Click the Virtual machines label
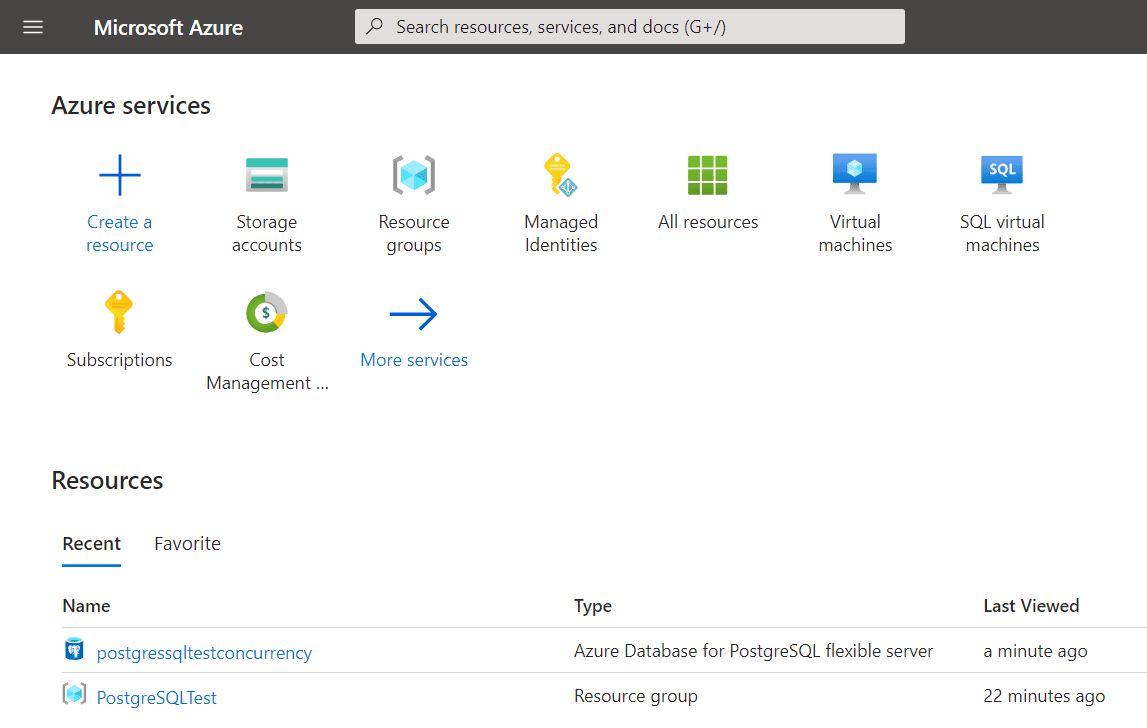The height and width of the screenshot is (728, 1147). click(x=855, y=233)
